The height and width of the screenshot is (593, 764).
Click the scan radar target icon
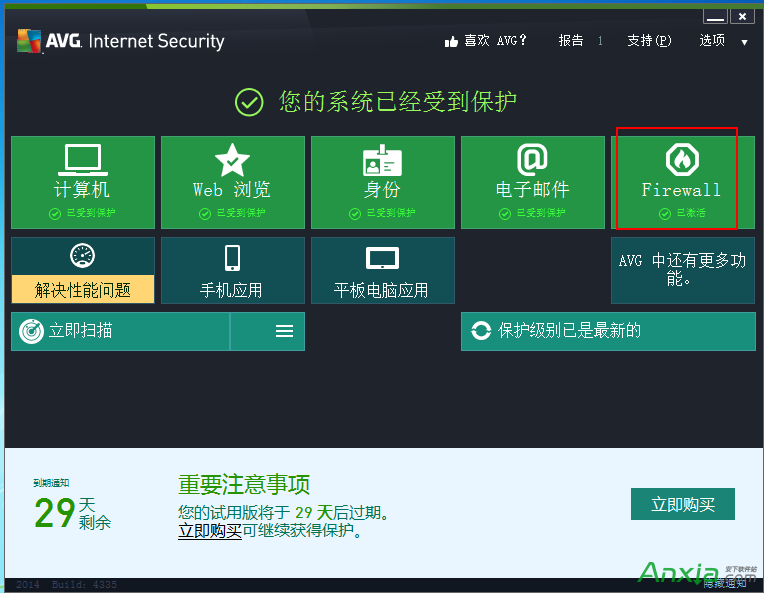[x=31, y=331]
